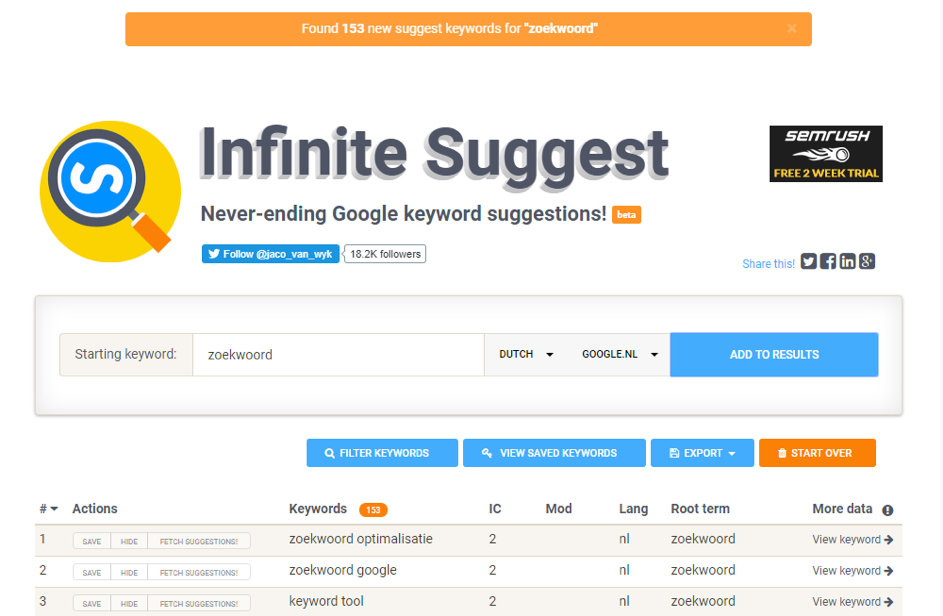Dismiss the orange notification banner
The image size is (943, 616).
[792, 29]
